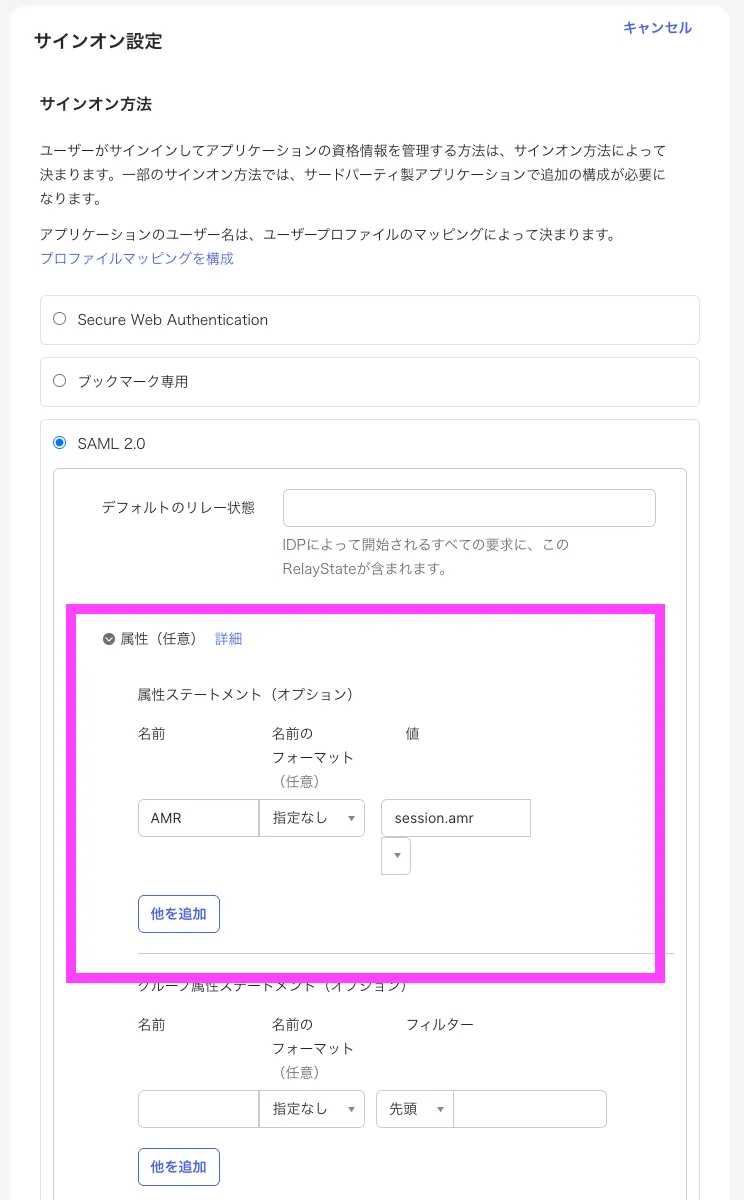Open the group attribute 指定なし format dropdown
744x1200 pixels.
point(312,1109)
